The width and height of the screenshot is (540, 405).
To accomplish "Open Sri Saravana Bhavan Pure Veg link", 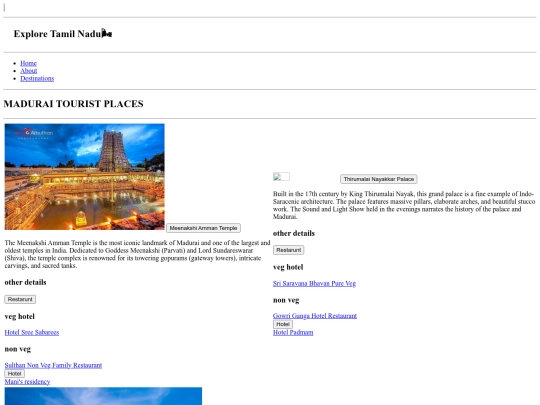I will tap(314, 283).
